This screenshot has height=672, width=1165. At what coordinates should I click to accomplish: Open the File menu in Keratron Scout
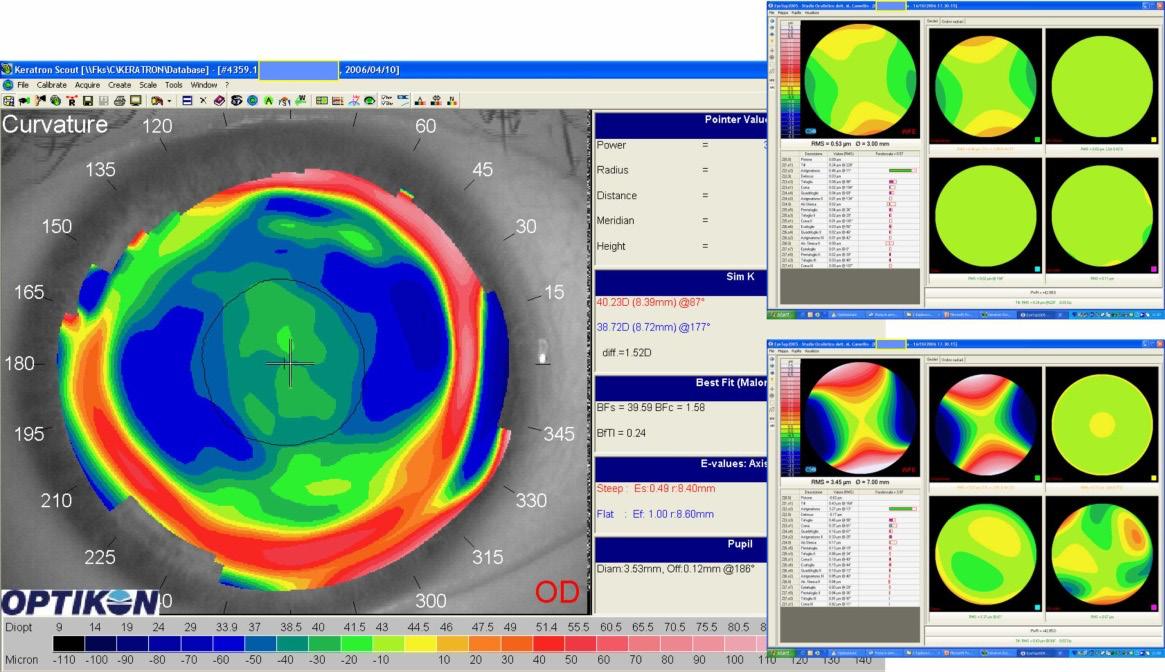tap(23, 85)
